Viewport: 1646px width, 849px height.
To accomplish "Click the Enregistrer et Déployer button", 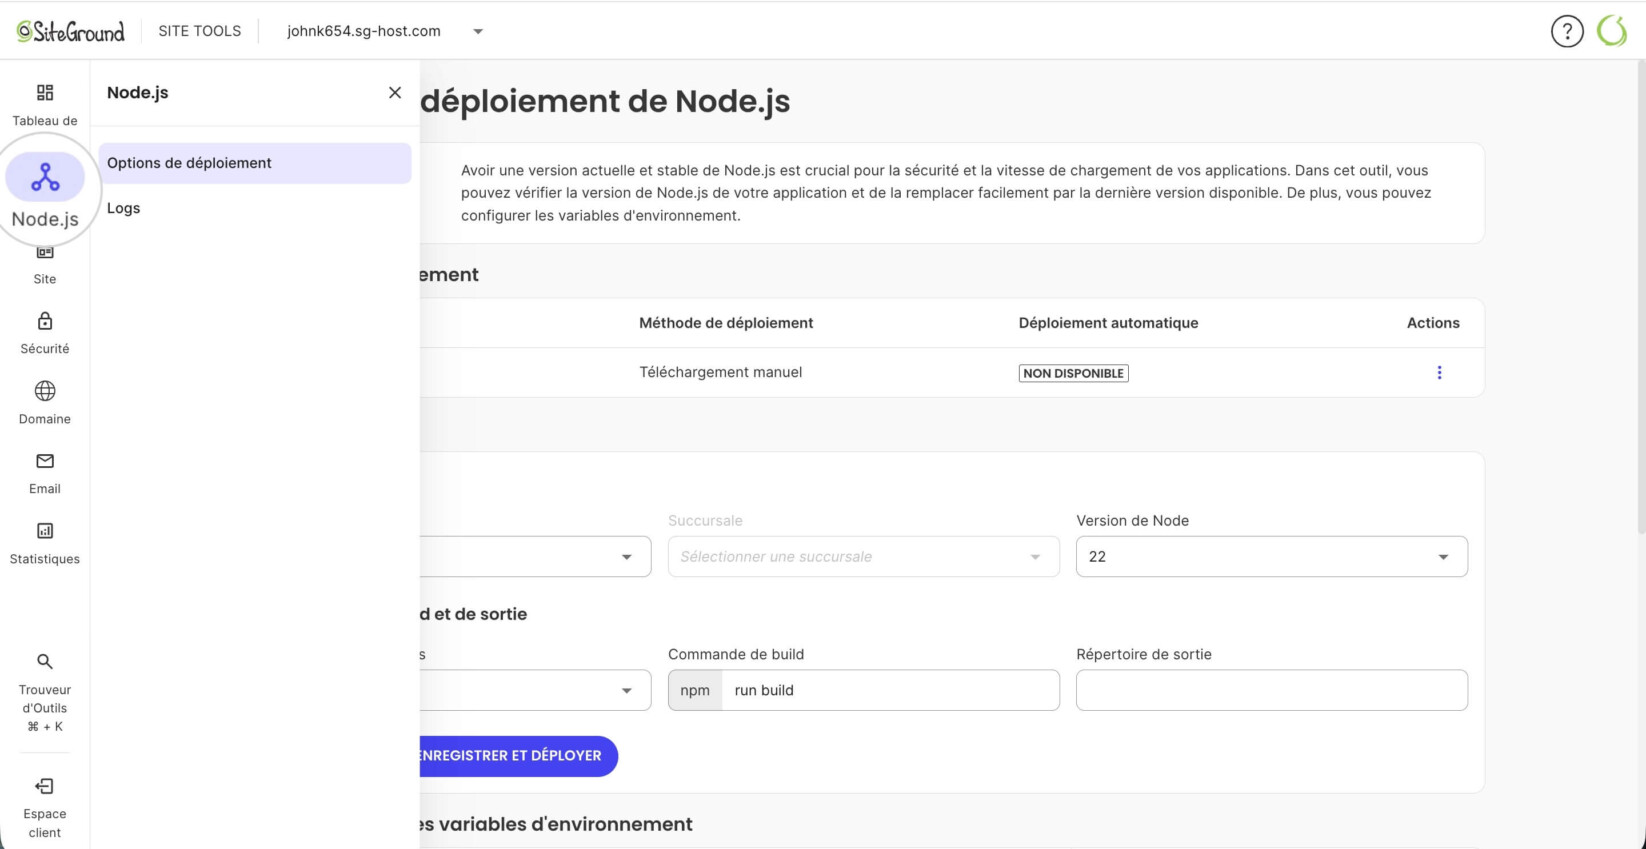I will (518, 756).
